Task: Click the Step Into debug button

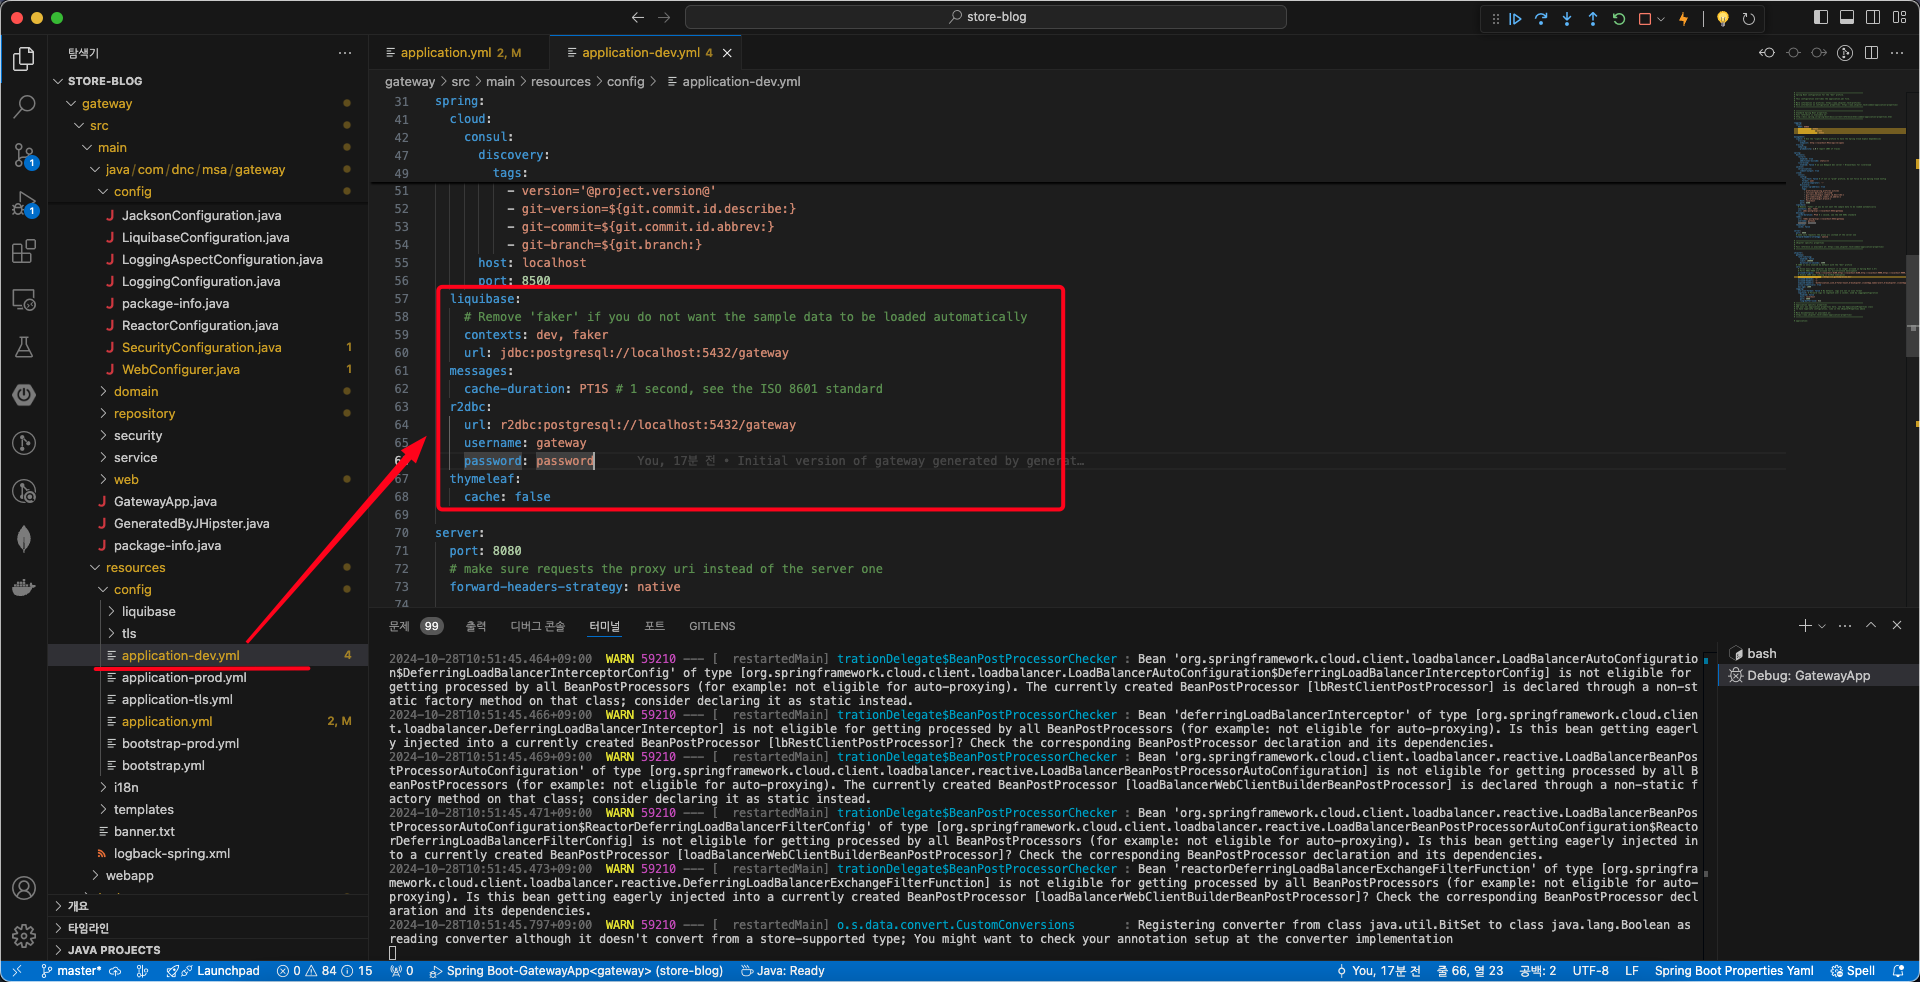Action: tap(1567, 19)
